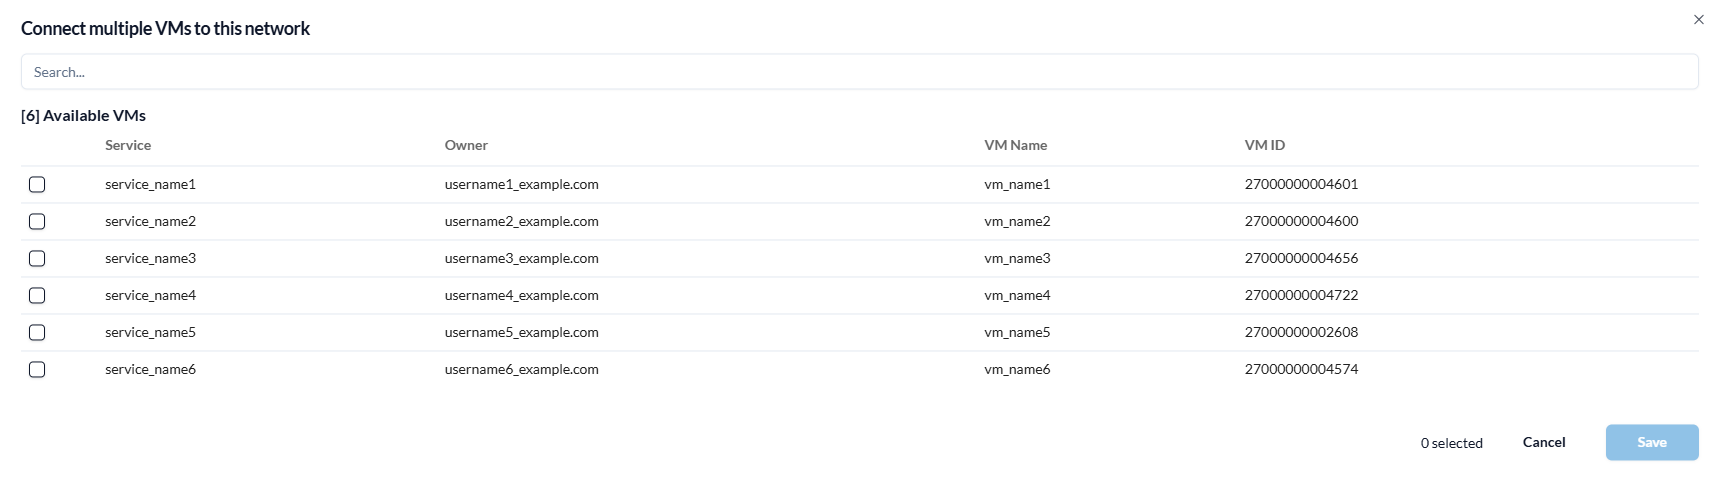Toggle the checkbox for service_name5
The width and height of the screenshot is (1720, 477).
(x=37, y=332)
